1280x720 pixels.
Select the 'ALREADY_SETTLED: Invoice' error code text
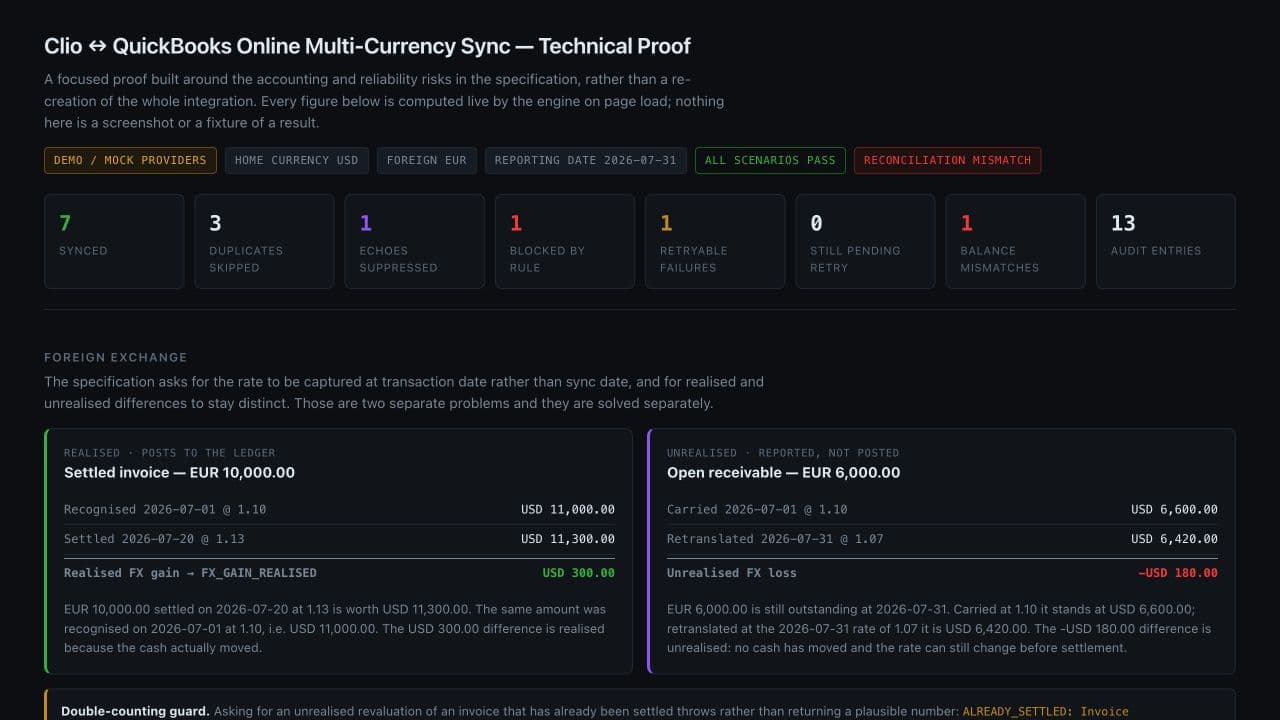pyautogui.click(x=1045, y=711)
